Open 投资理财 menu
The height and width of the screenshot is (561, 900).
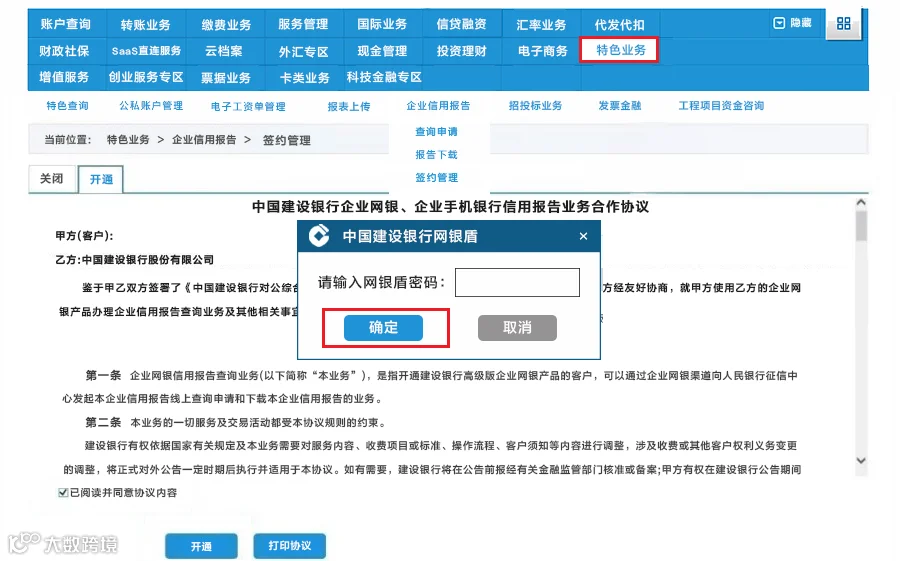461,51
